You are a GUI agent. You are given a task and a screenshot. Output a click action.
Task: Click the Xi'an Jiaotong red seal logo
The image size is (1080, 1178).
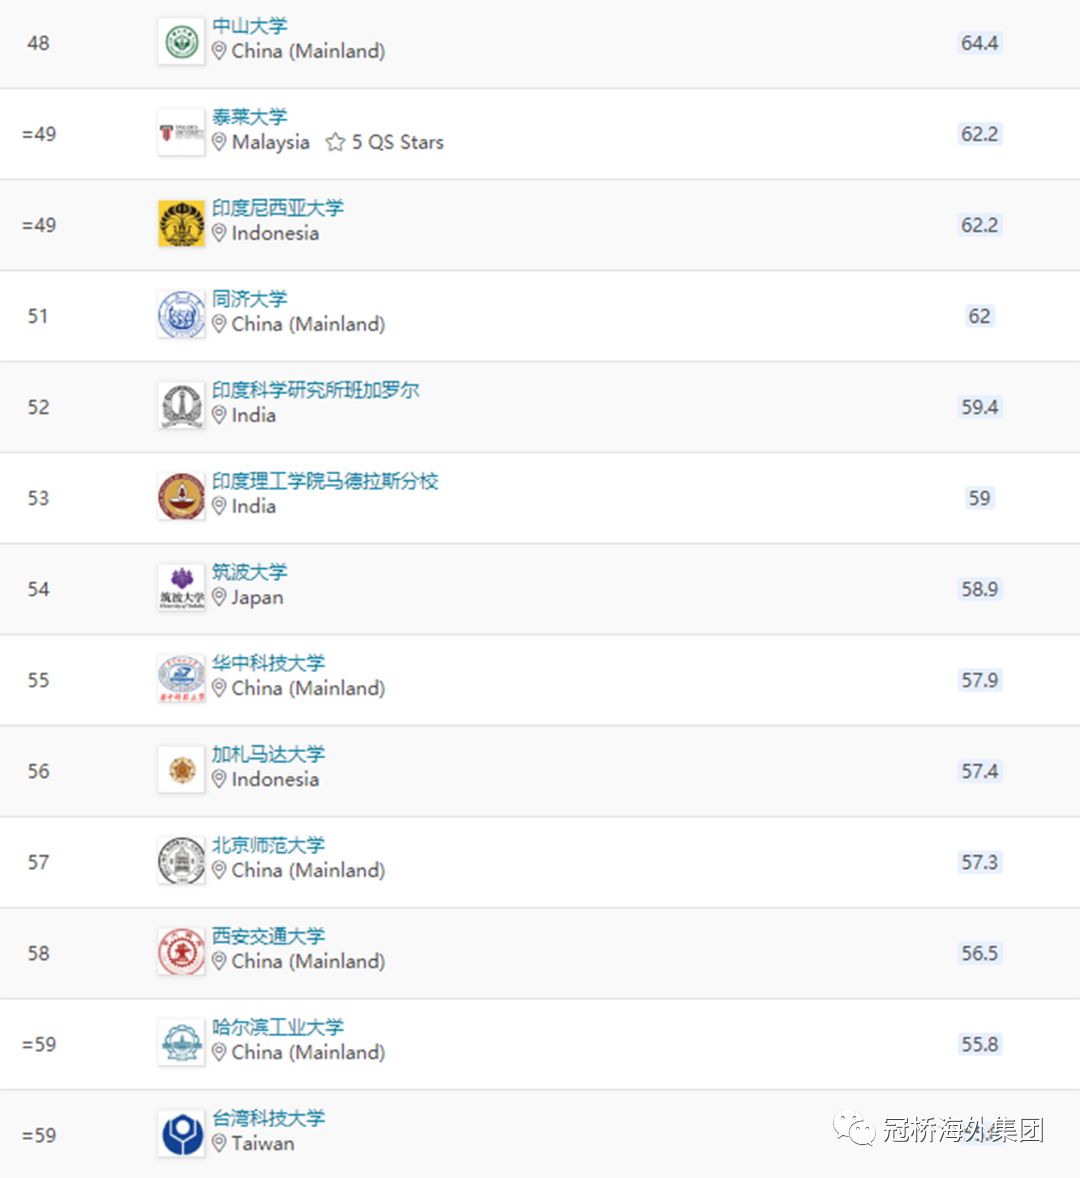pyautogui.click(x=181, y=952)
